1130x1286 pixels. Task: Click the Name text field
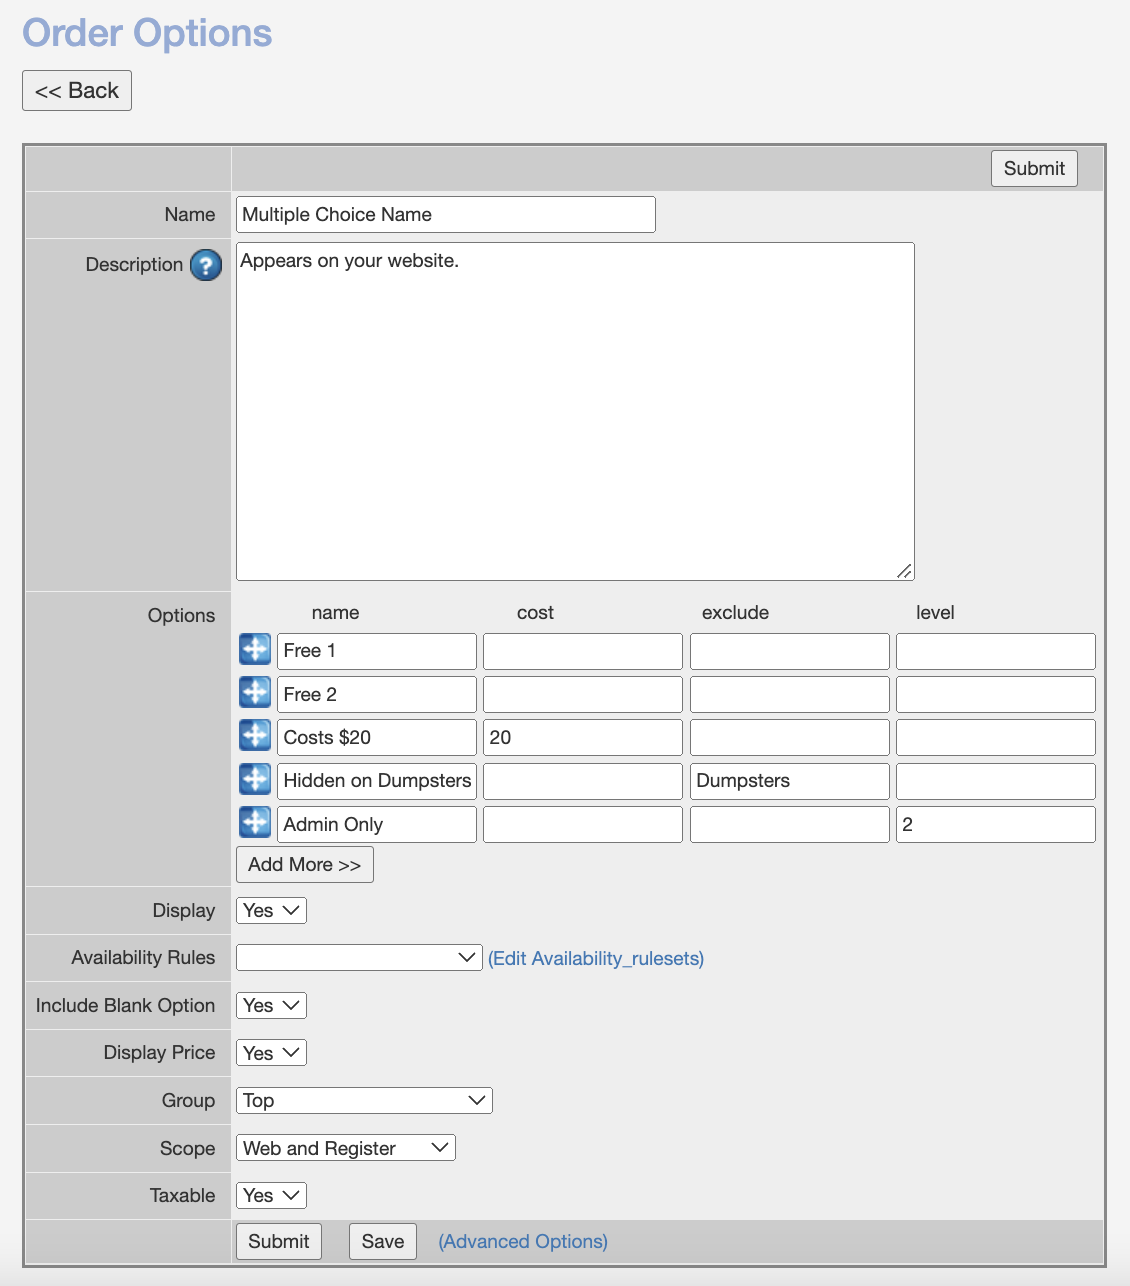(446, 215)
